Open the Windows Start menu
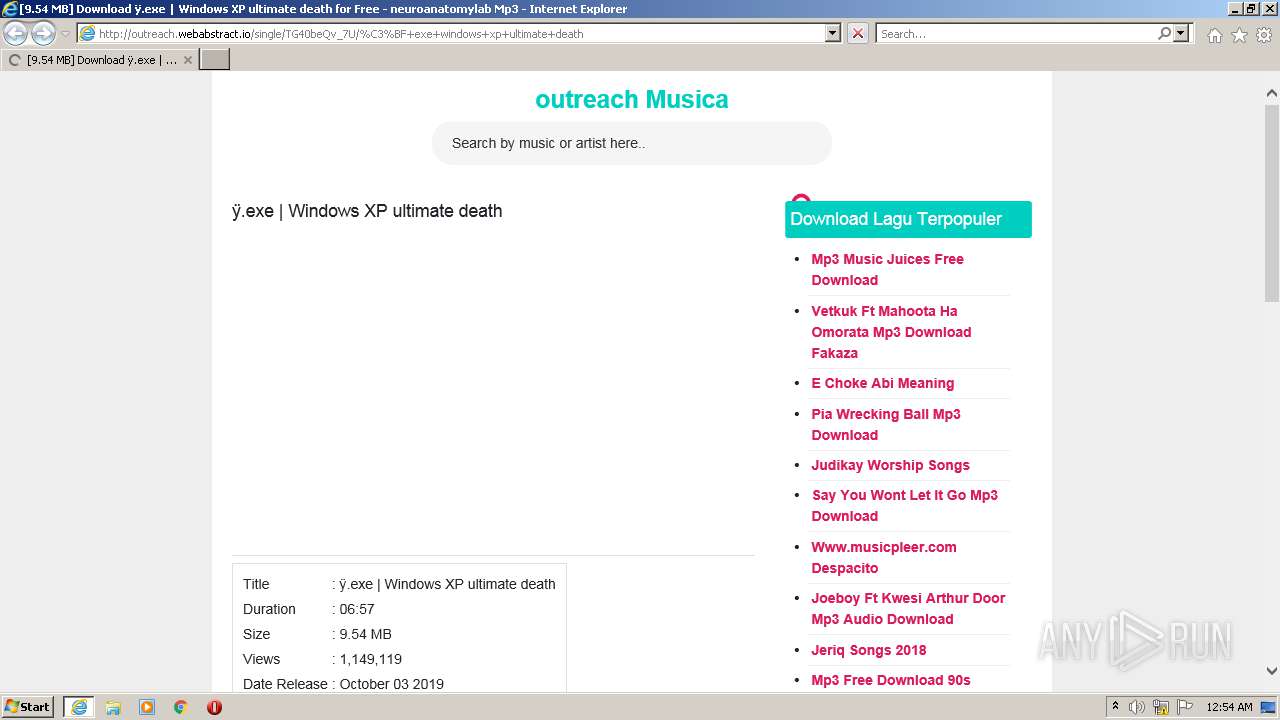 pos(28,707)
